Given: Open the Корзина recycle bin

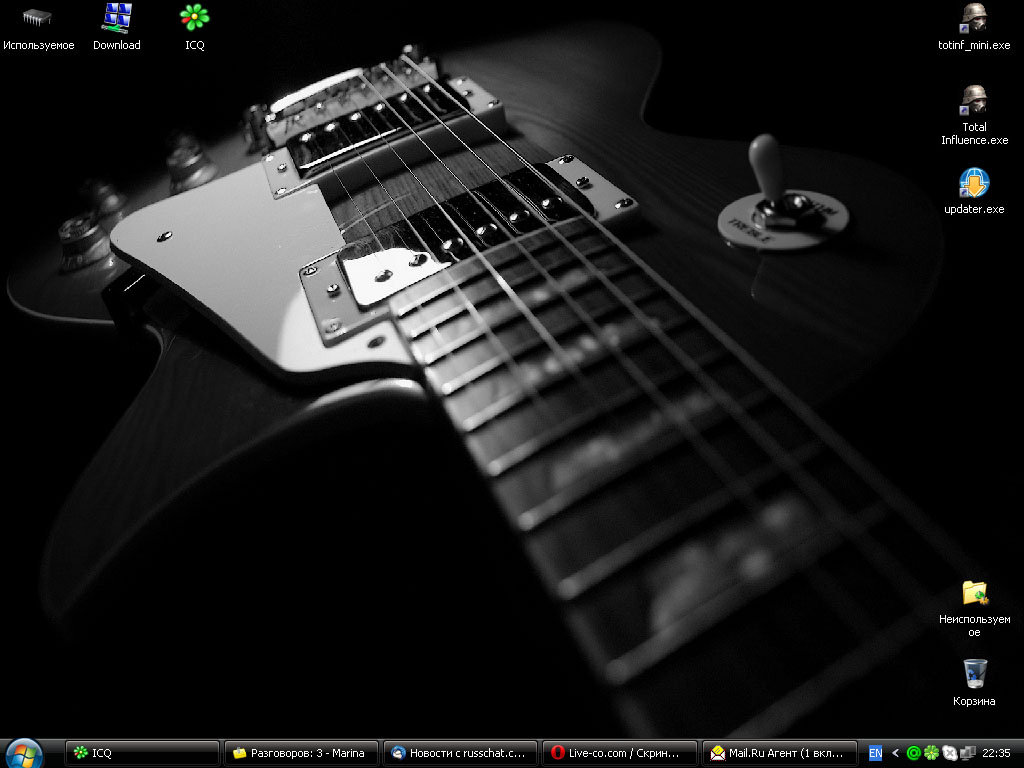Looking at the screenshot, I should [x=974, y=673].
